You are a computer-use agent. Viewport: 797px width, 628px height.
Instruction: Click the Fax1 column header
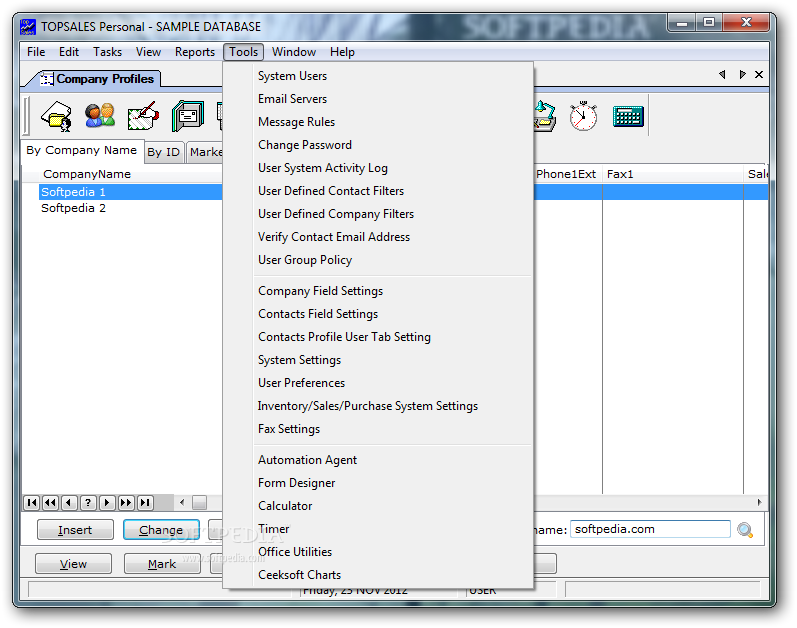point(672,174)
